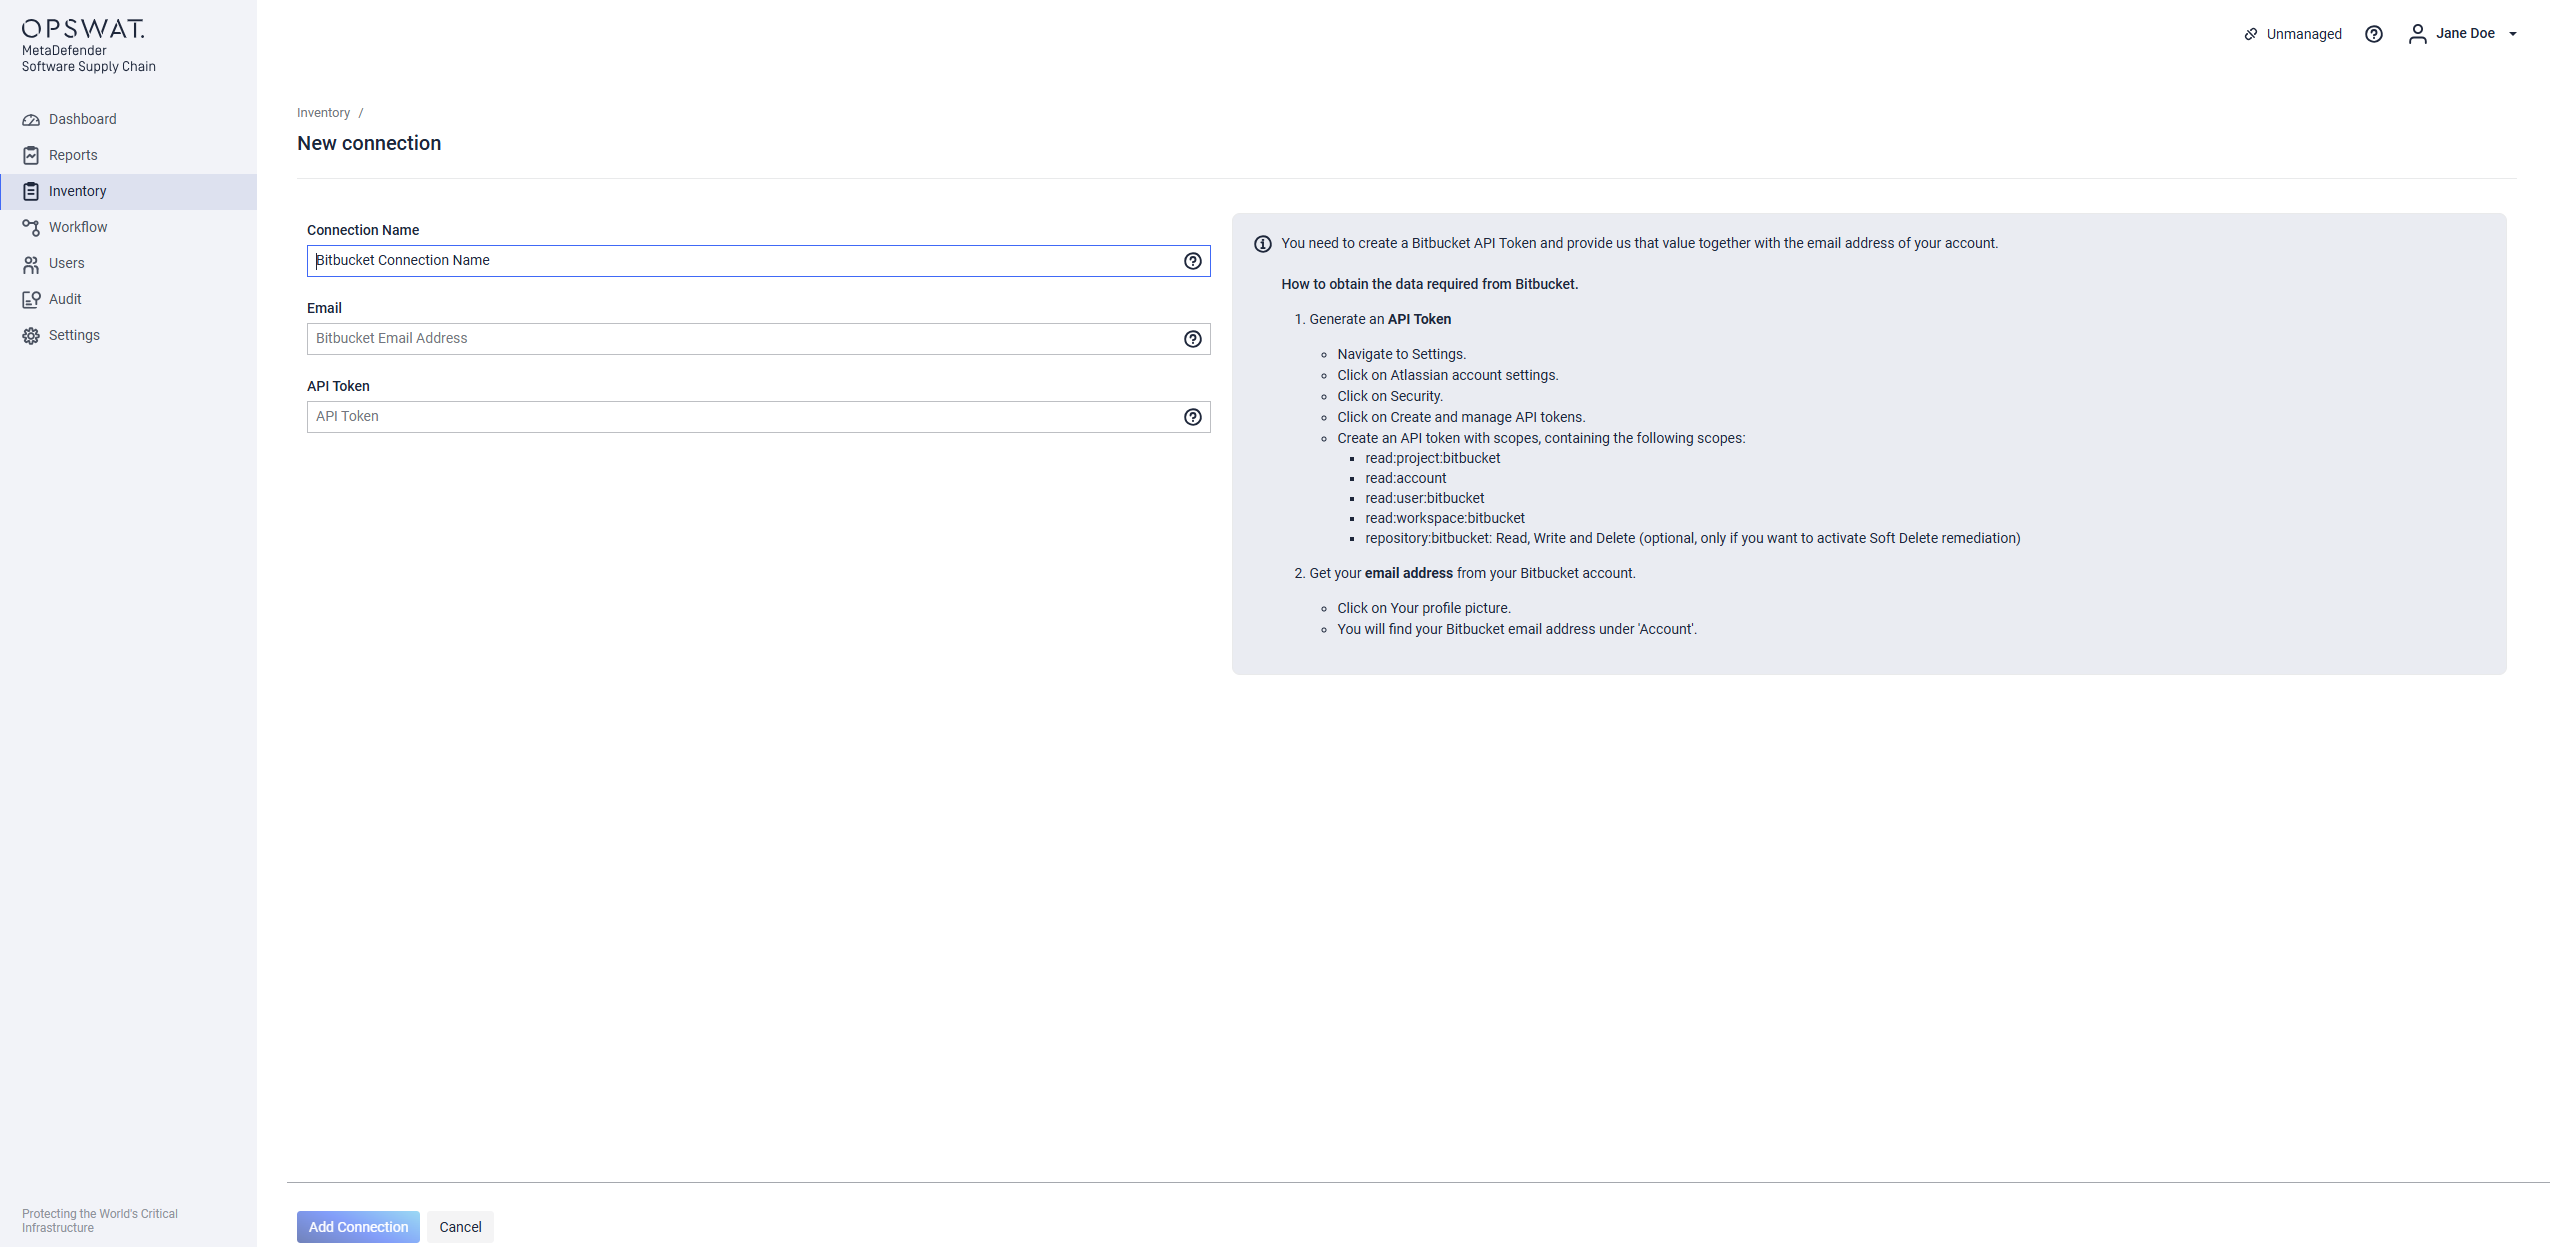Click help icon in API Token field

[1192, 417]
